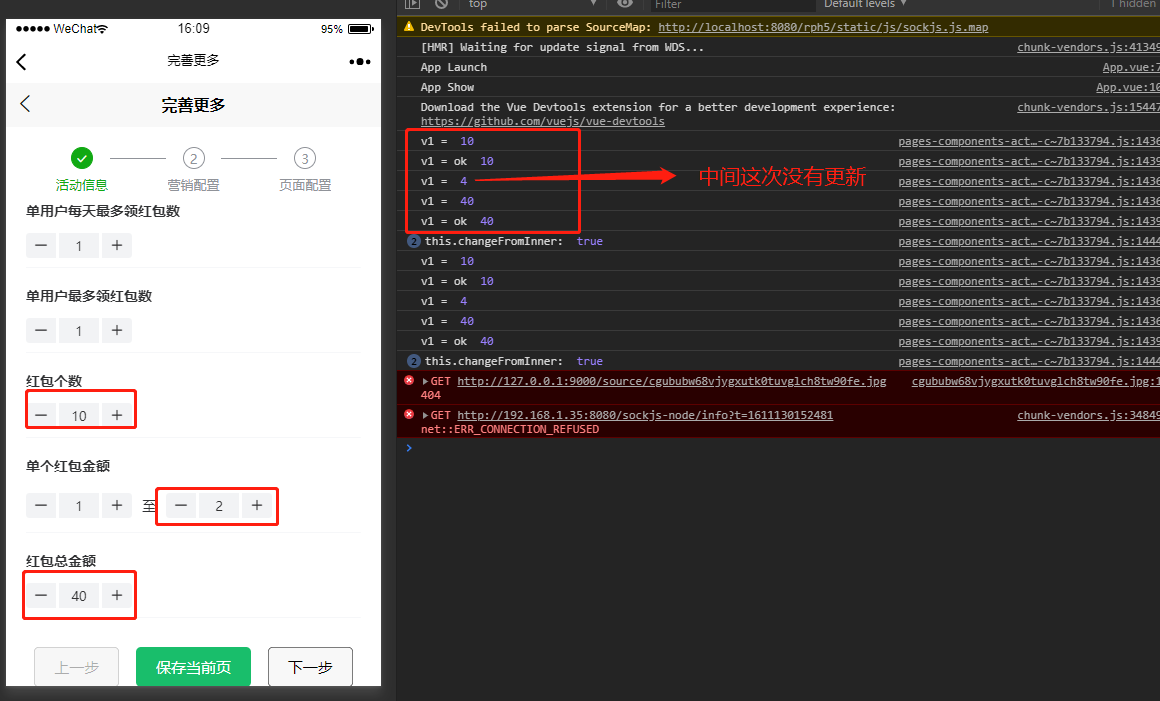The image size is (1160, 701).
Task: Decrease 红包个数 with minus button
Action: pos(41,416)
